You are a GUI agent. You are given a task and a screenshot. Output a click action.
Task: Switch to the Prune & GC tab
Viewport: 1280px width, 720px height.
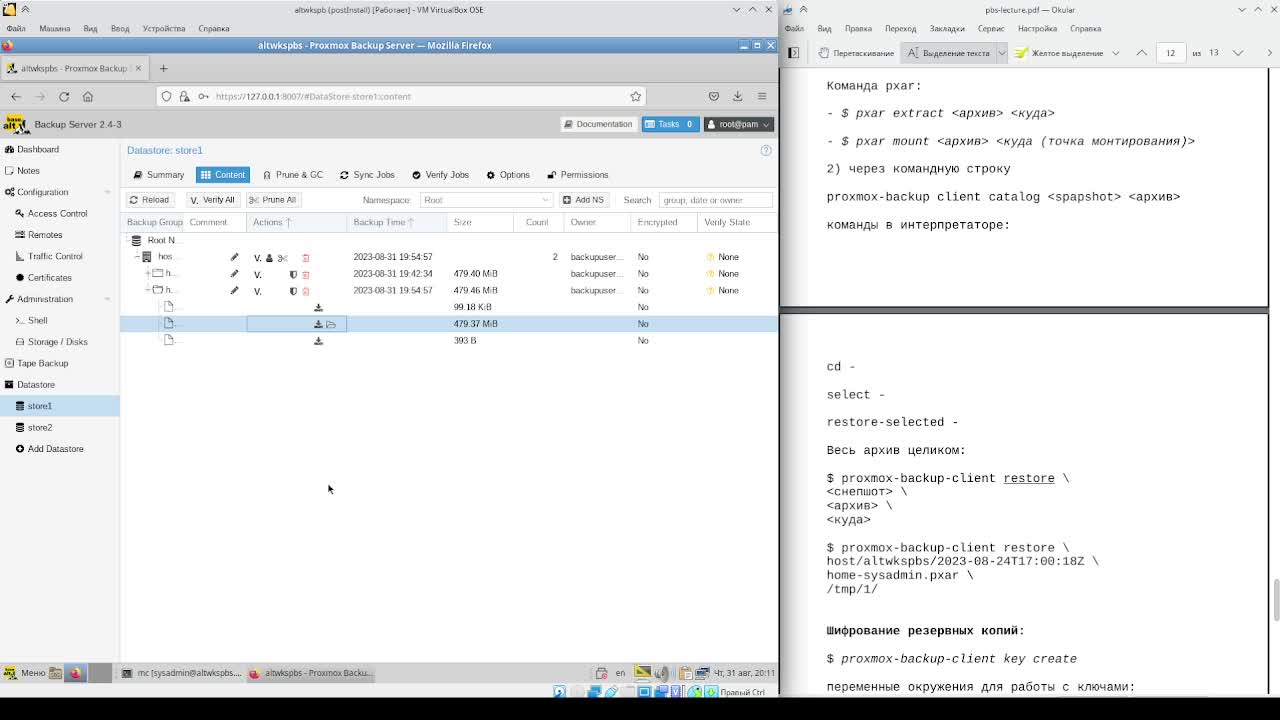coord(293,175)
